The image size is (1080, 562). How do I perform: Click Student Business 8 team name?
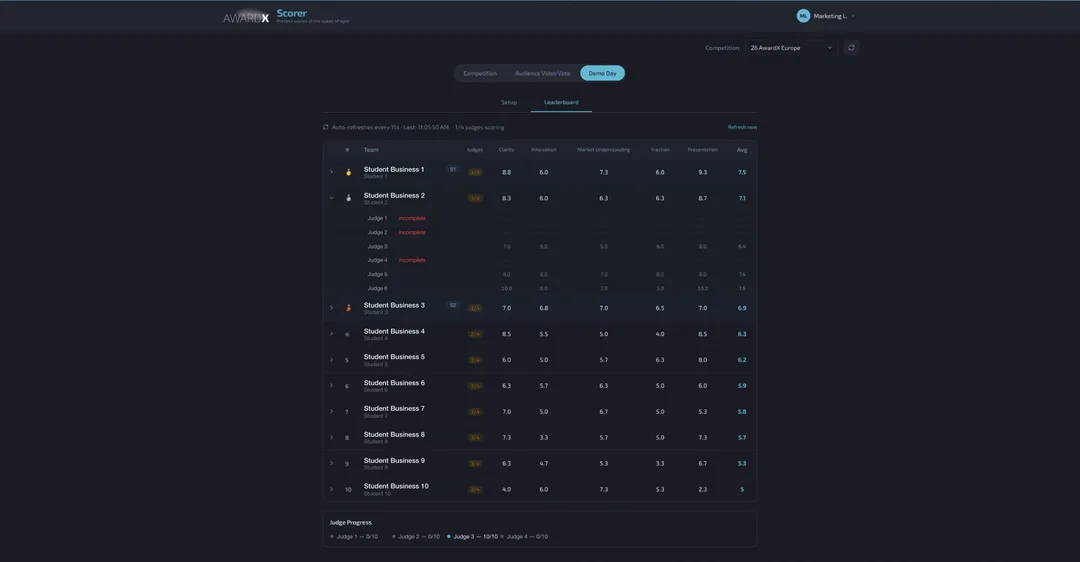(394, 435)
